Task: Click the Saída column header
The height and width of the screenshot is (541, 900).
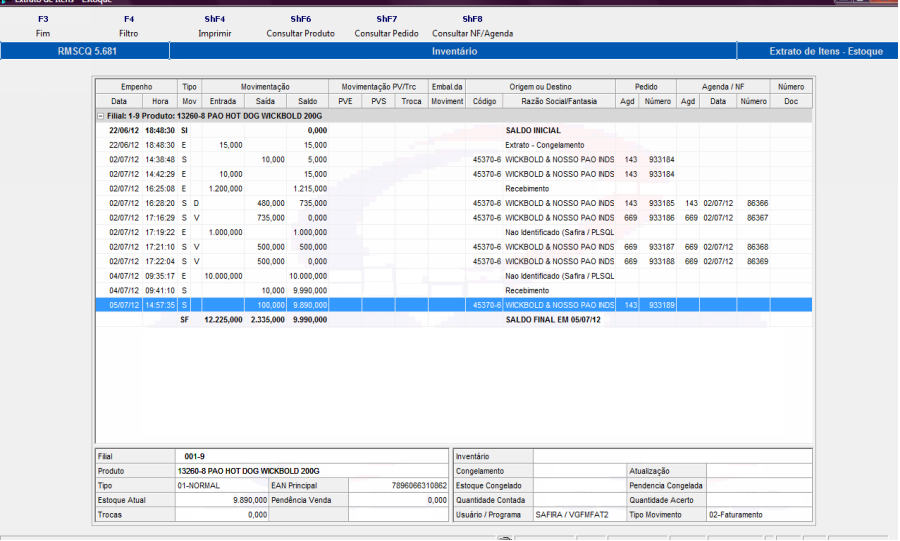Action: click(265, 101)
